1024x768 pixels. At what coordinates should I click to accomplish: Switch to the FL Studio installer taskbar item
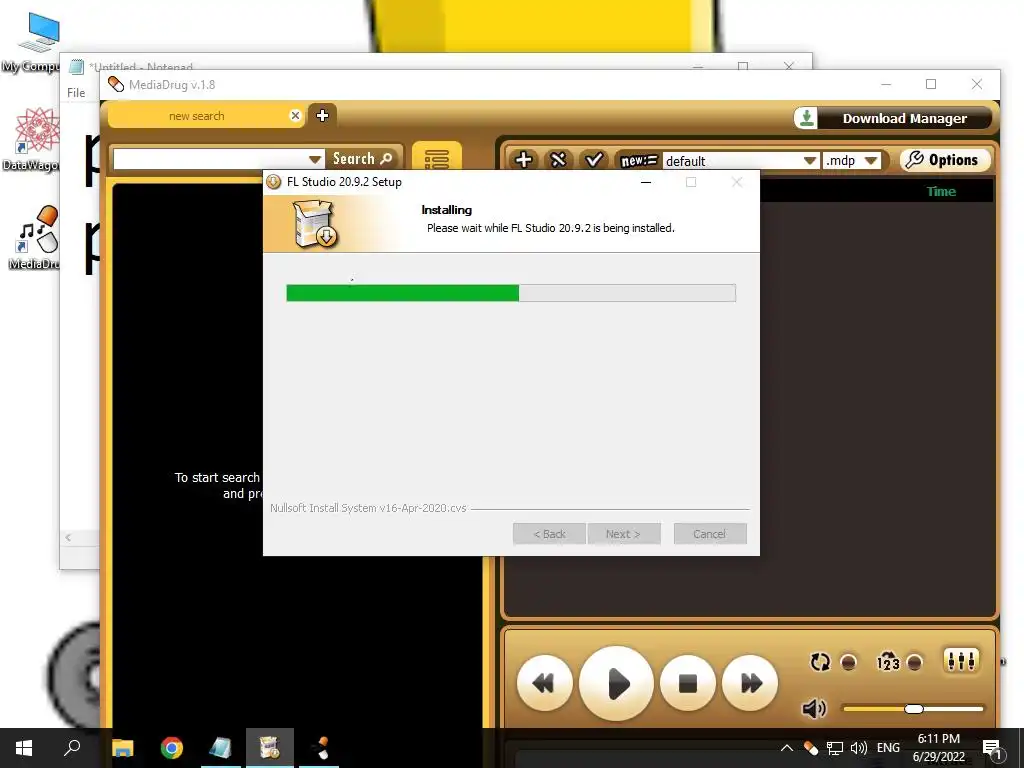pos(270,748)
